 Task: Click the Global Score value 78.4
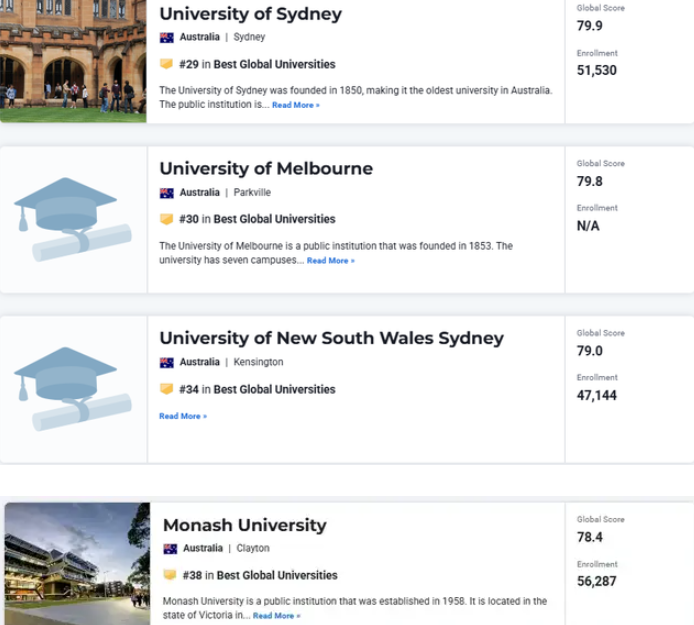point(590,537)
